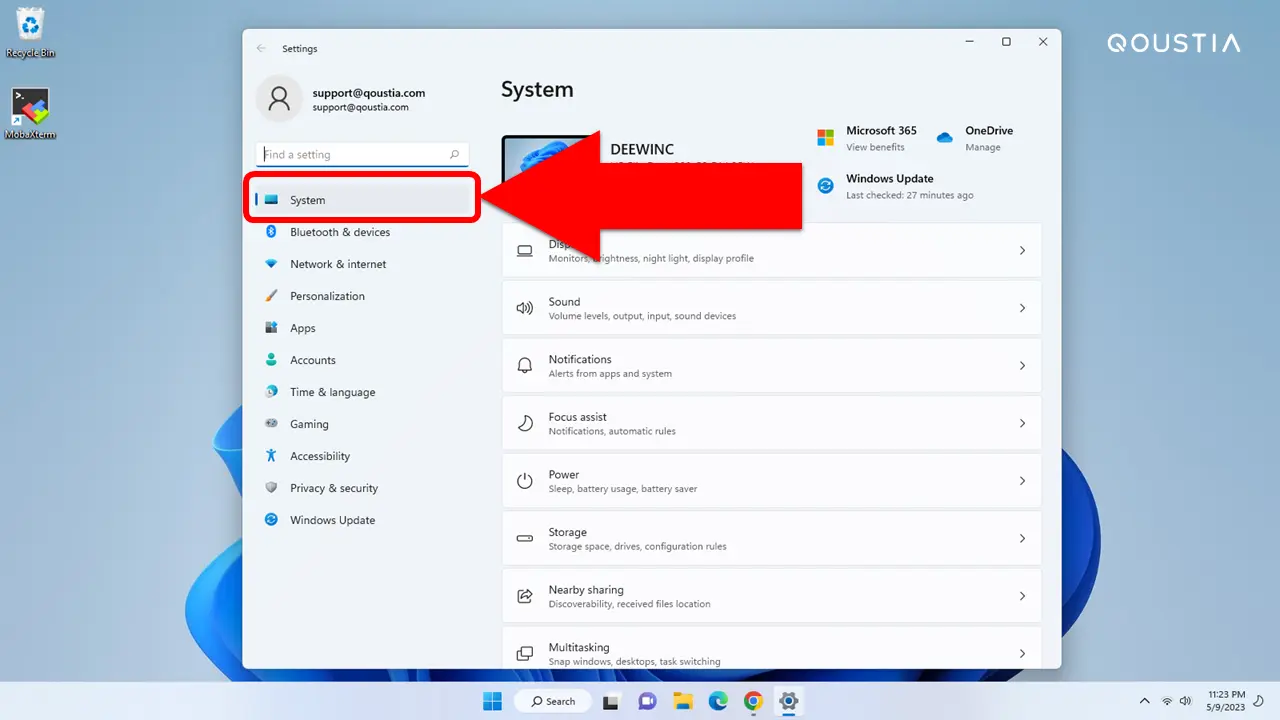The width and height of the screenshot is (1280, 720).
Task: Select the Accounts person icon
Action: coord(271,360)
